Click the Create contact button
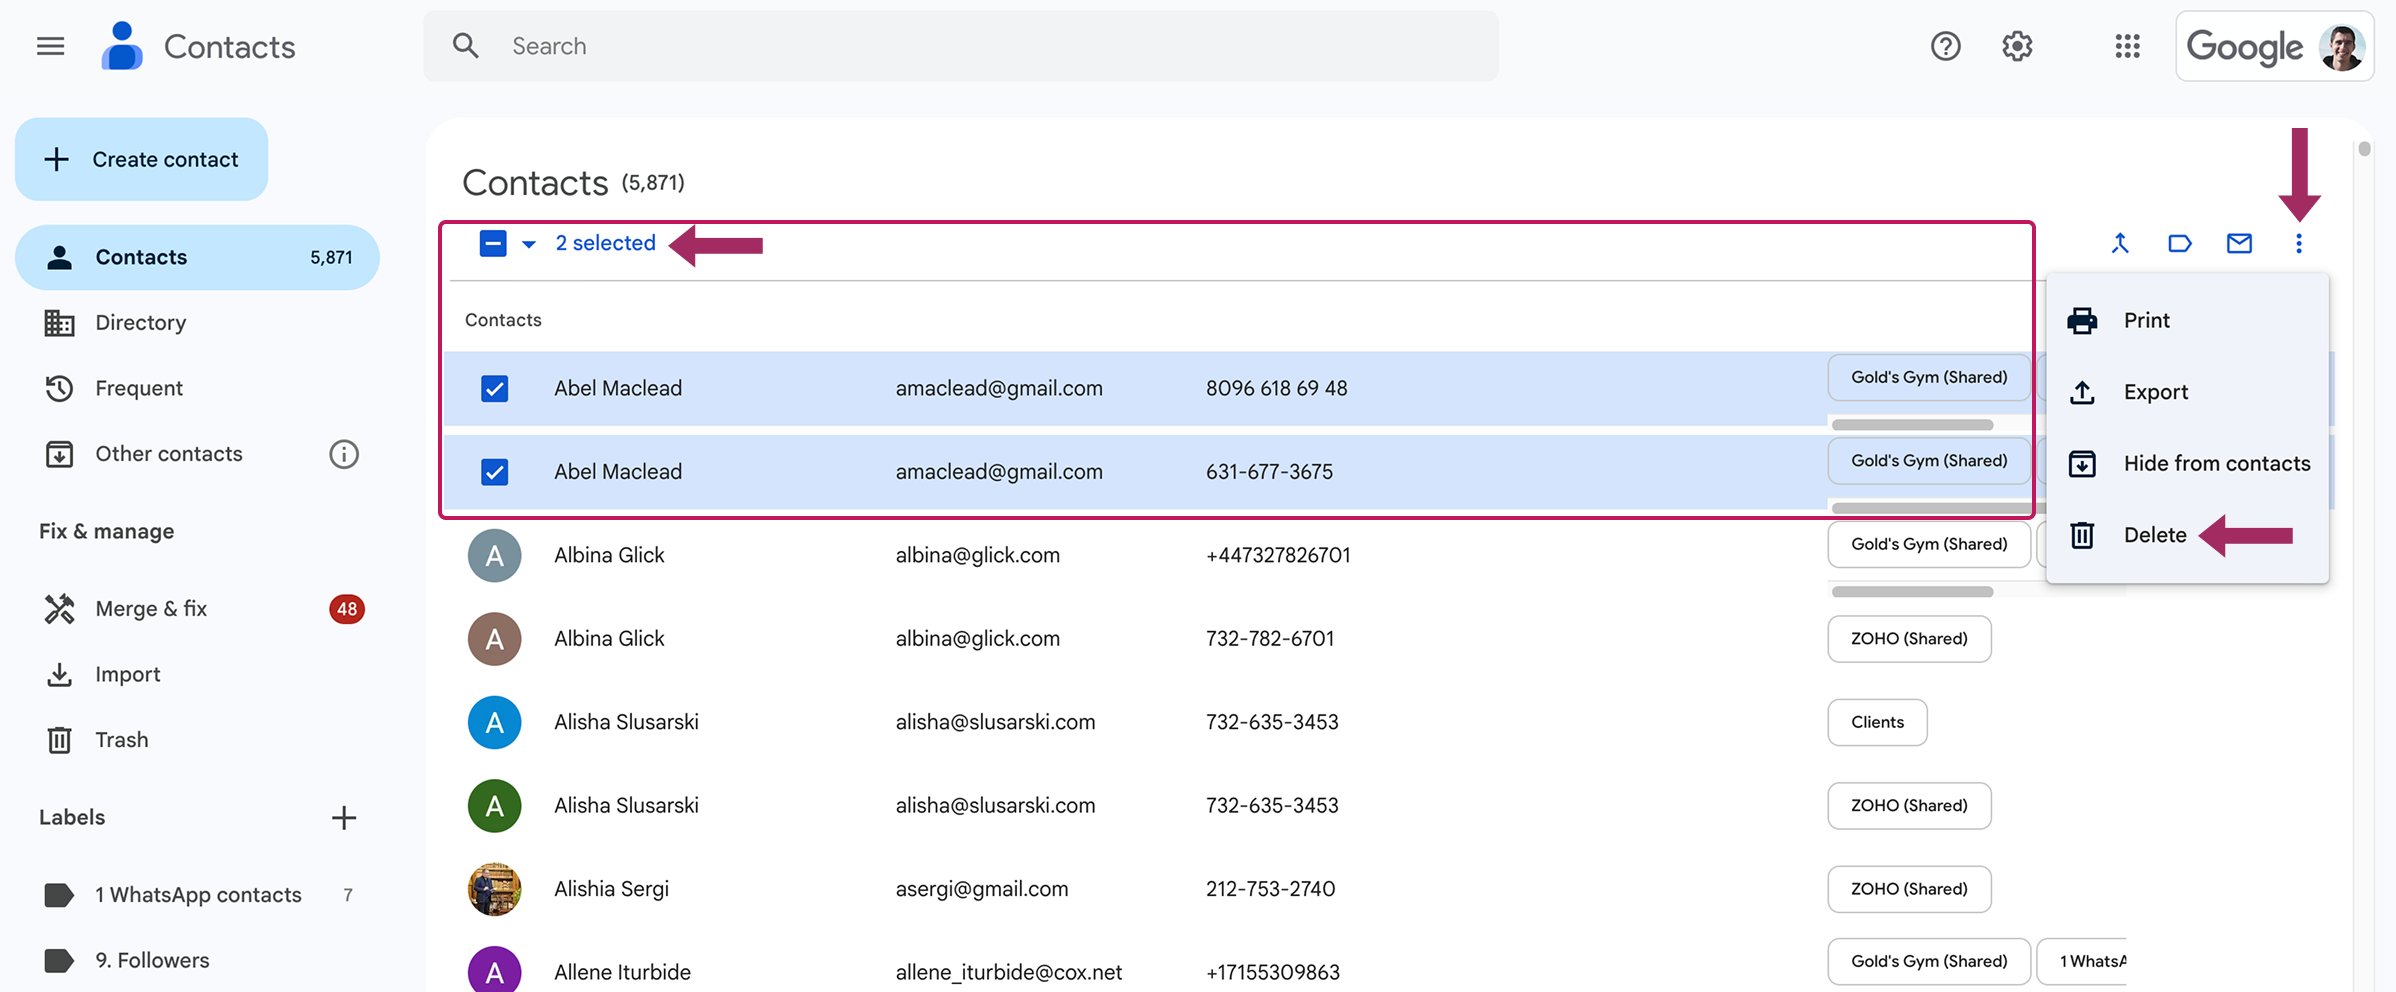 tap(141, 159)
